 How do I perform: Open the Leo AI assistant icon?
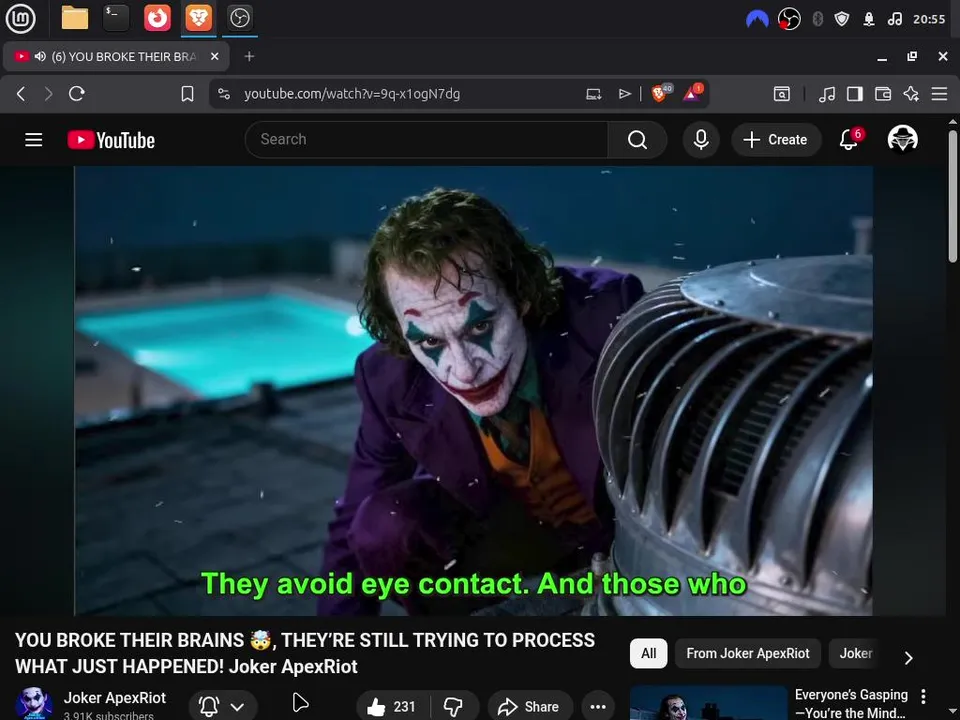(911, 94)
